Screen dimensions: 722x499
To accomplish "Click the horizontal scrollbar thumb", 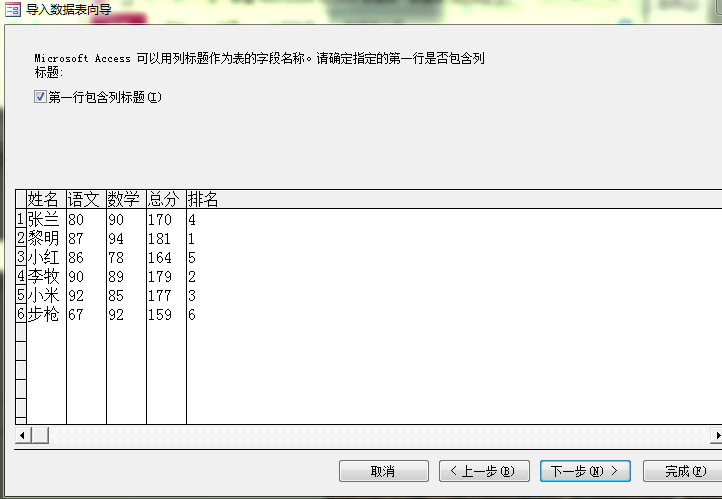I will pyautogui.click(x=40, y=435).
